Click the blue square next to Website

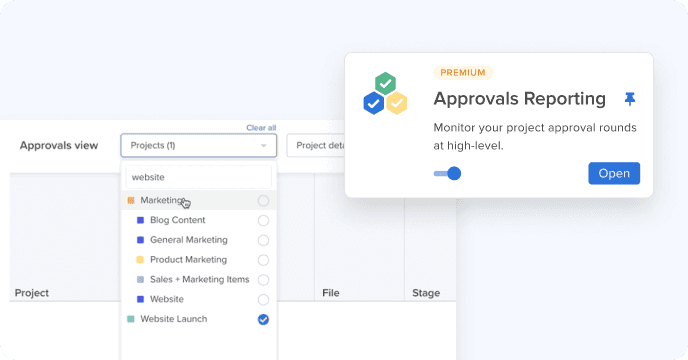coord(140,299)
